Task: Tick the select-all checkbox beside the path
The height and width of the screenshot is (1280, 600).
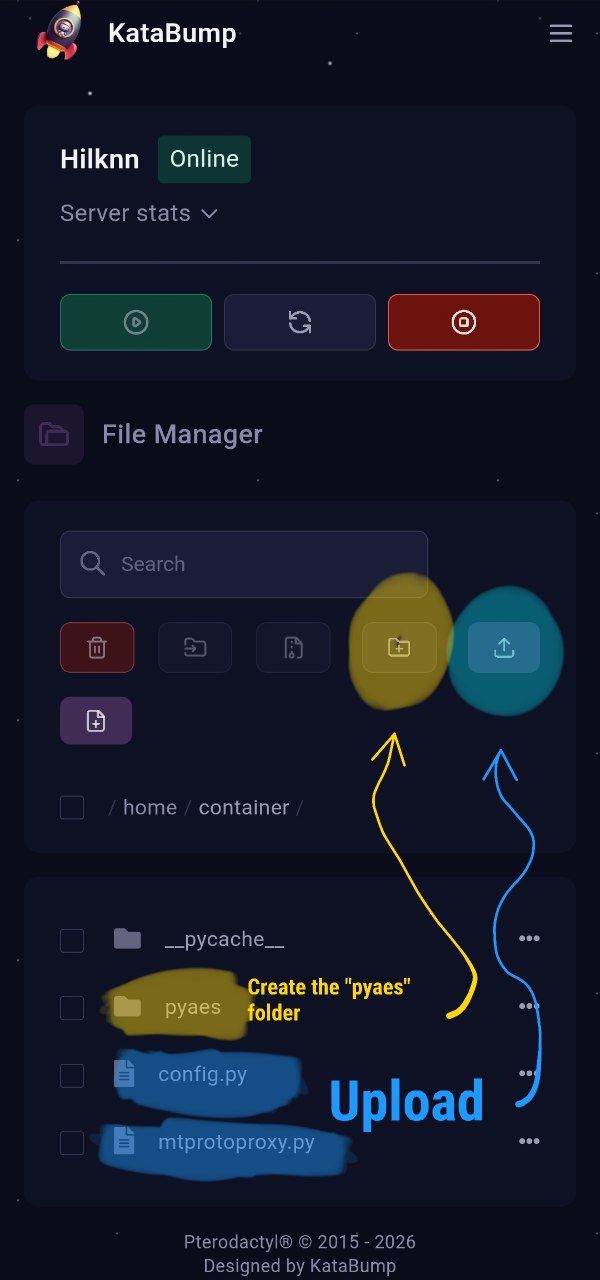Action: (x=72, y=807)
